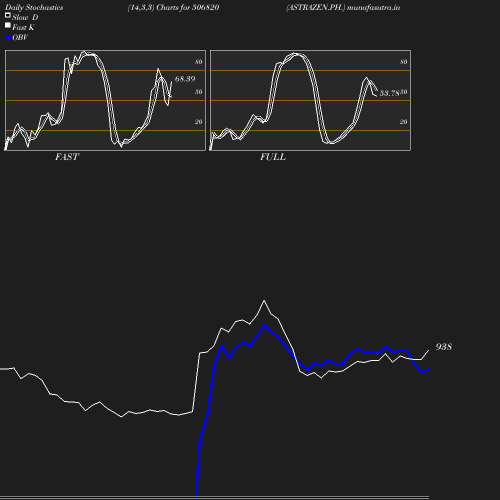Click the Slow D legend label
Viewport: 500px width, 500px height.
(25, 17)
